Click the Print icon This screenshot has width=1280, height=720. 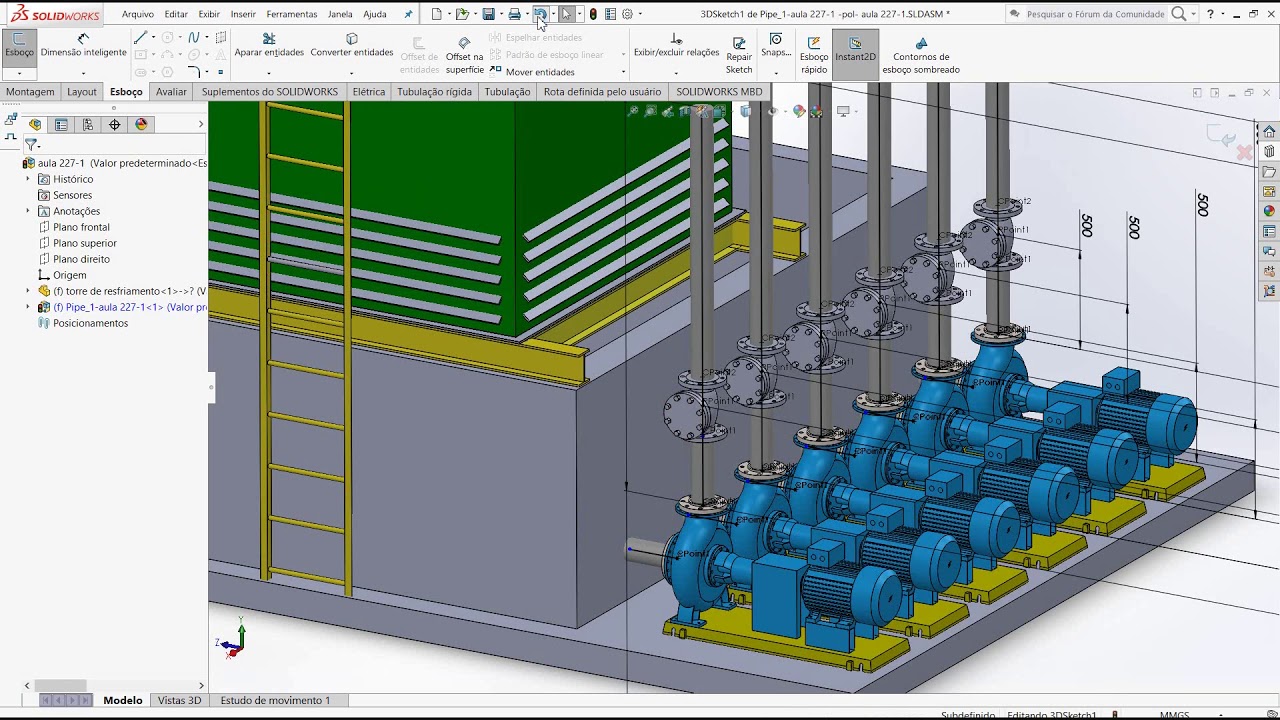pyautogui.click(x=514, y=14)
